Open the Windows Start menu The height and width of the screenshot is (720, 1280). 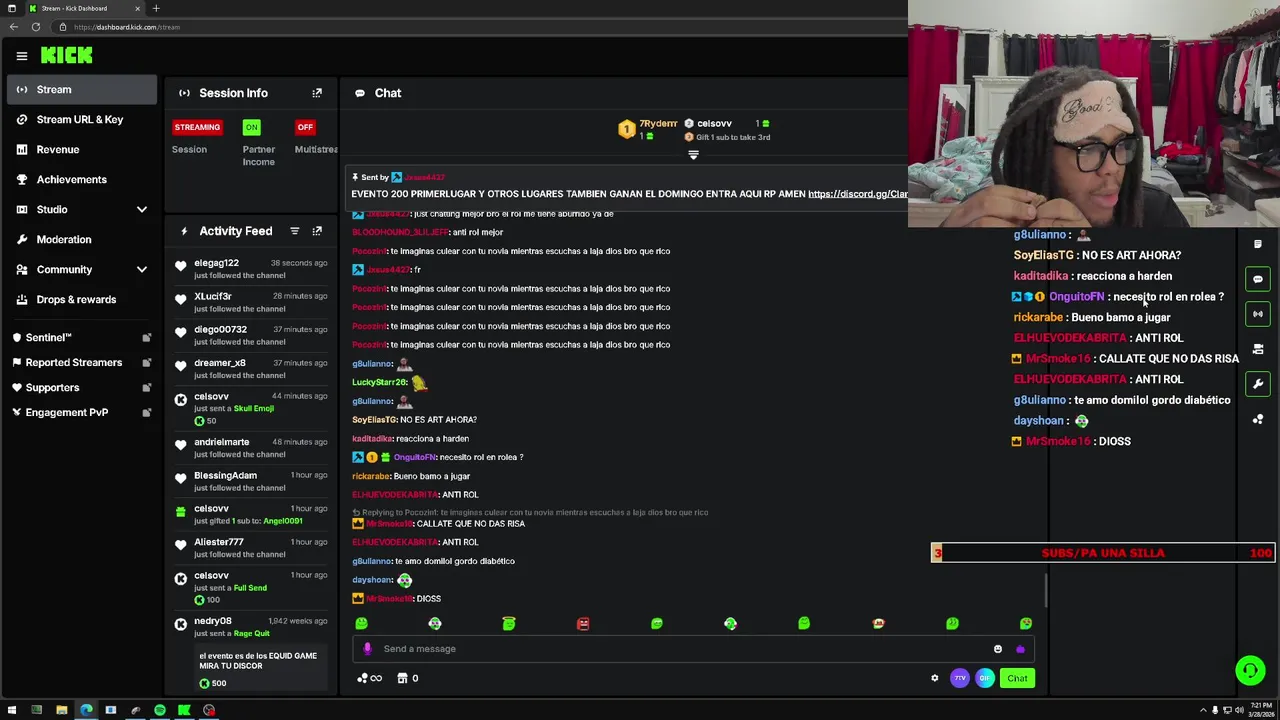click(x=12, y=710)
